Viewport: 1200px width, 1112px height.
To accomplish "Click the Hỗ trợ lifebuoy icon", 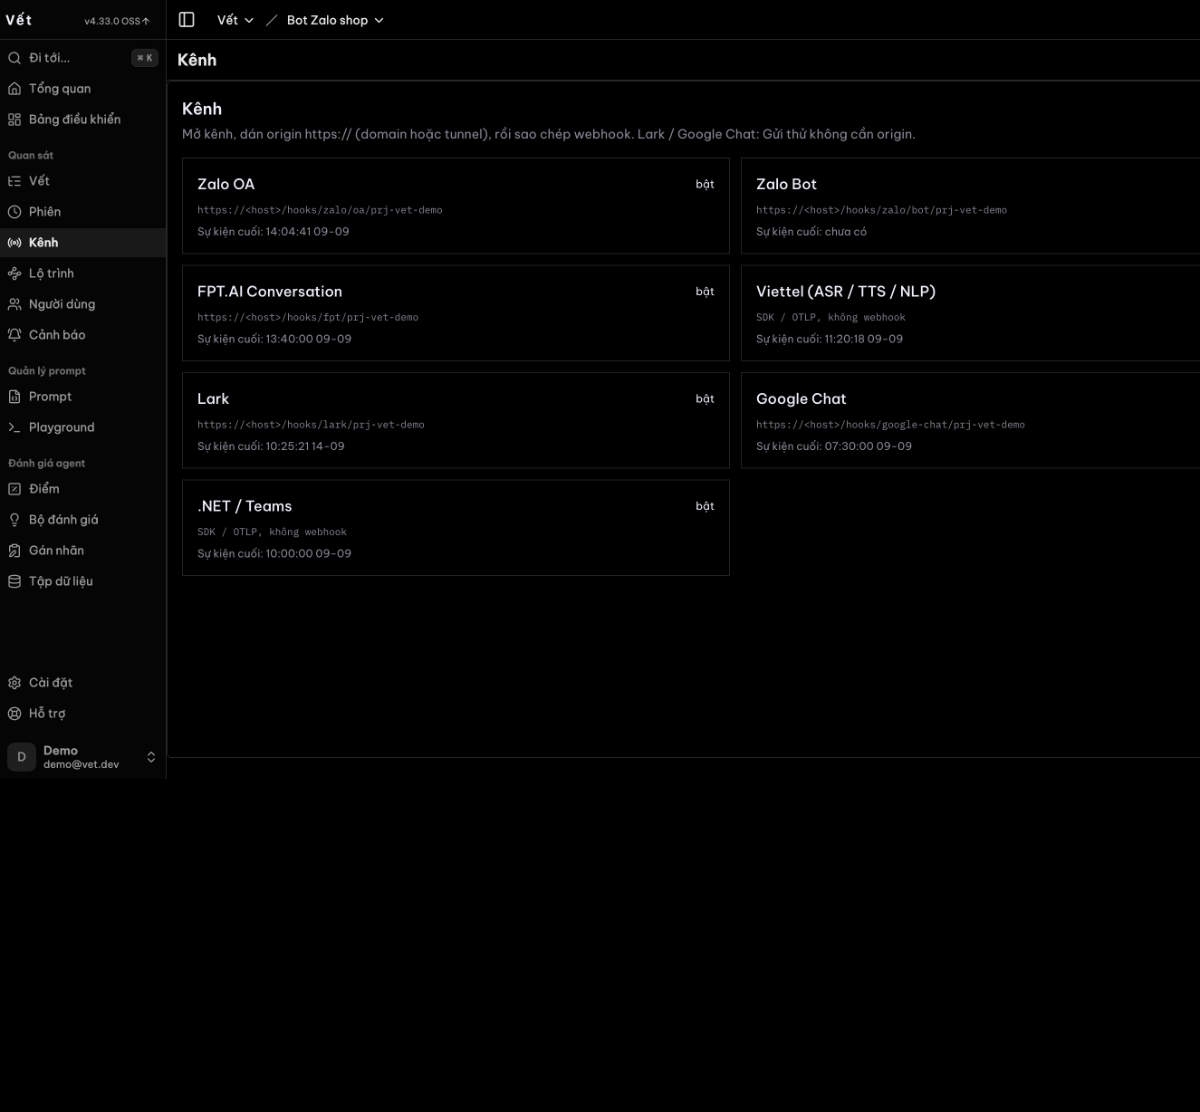I will [14, 714].
